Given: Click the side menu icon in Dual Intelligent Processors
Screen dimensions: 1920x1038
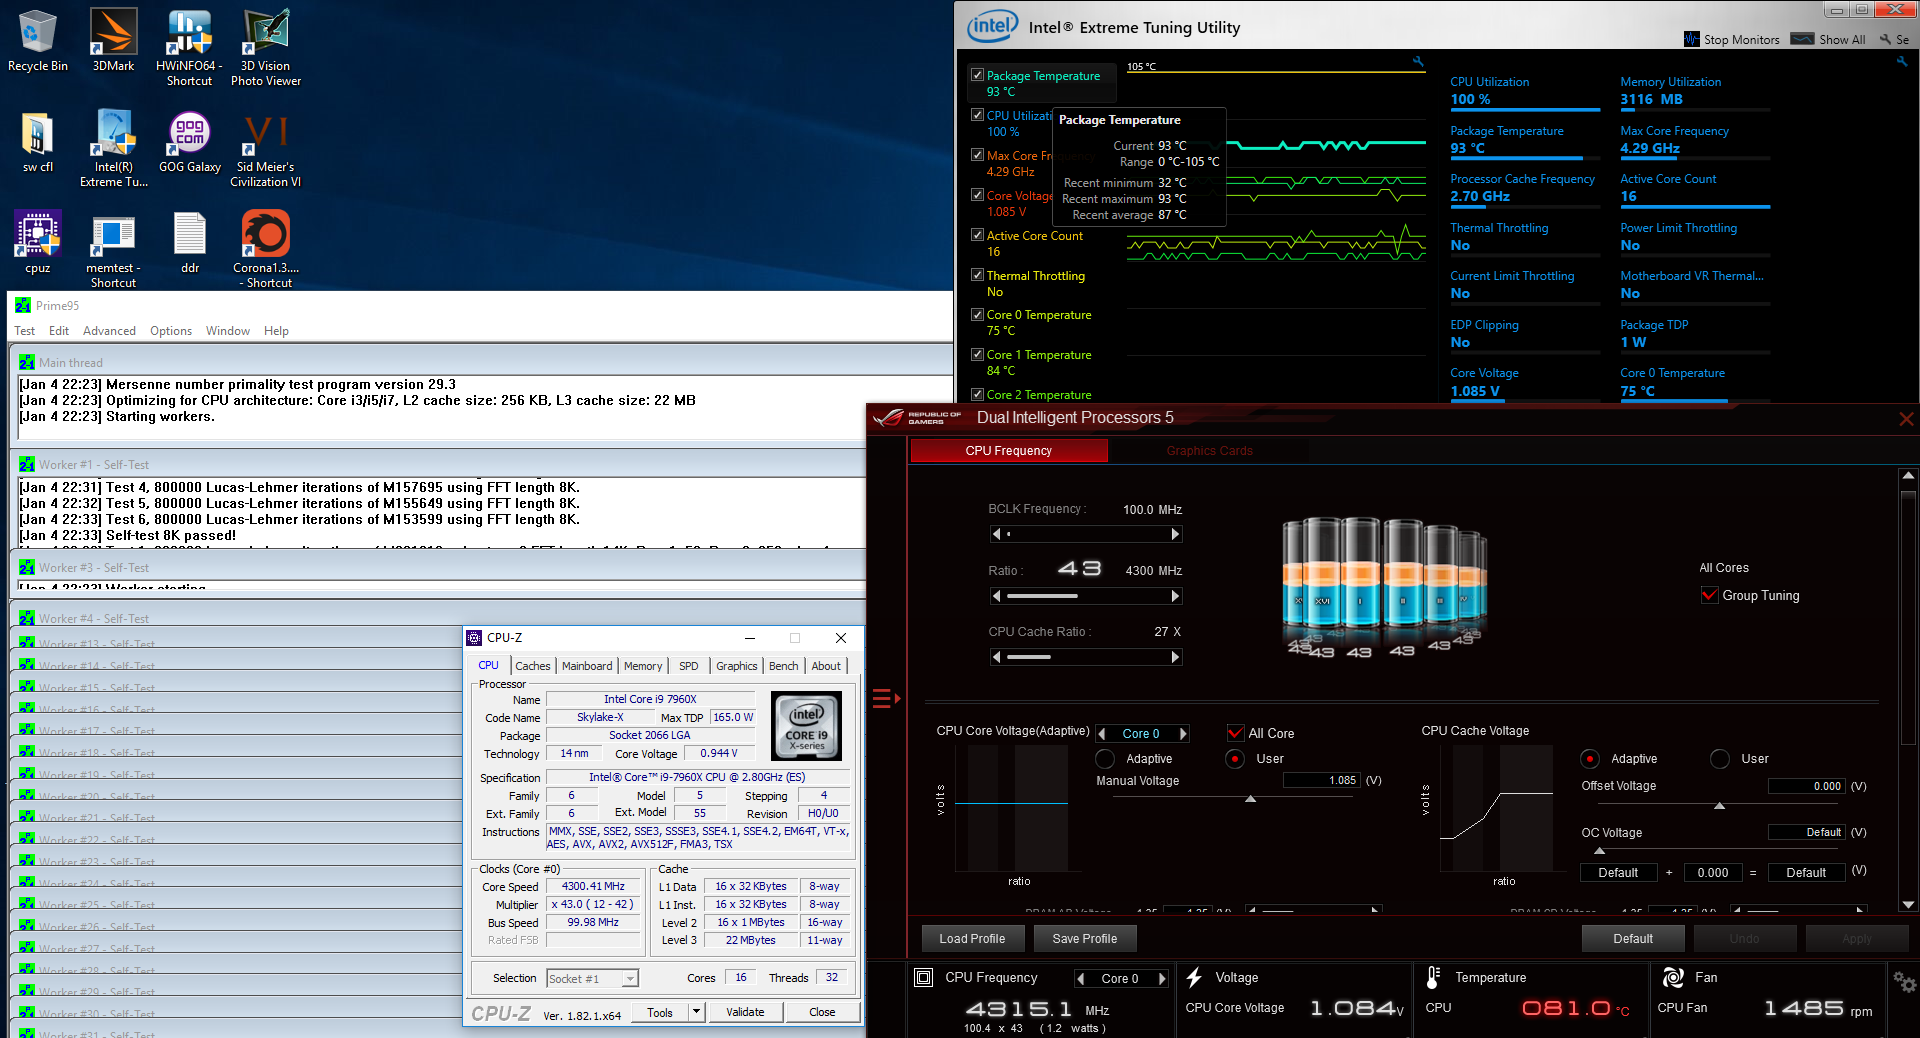Looking at the screenshot, I should tap(886, 698).
